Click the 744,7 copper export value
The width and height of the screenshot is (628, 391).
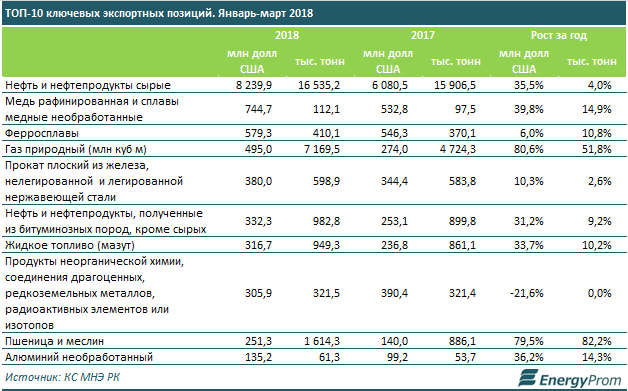(259, 109)
